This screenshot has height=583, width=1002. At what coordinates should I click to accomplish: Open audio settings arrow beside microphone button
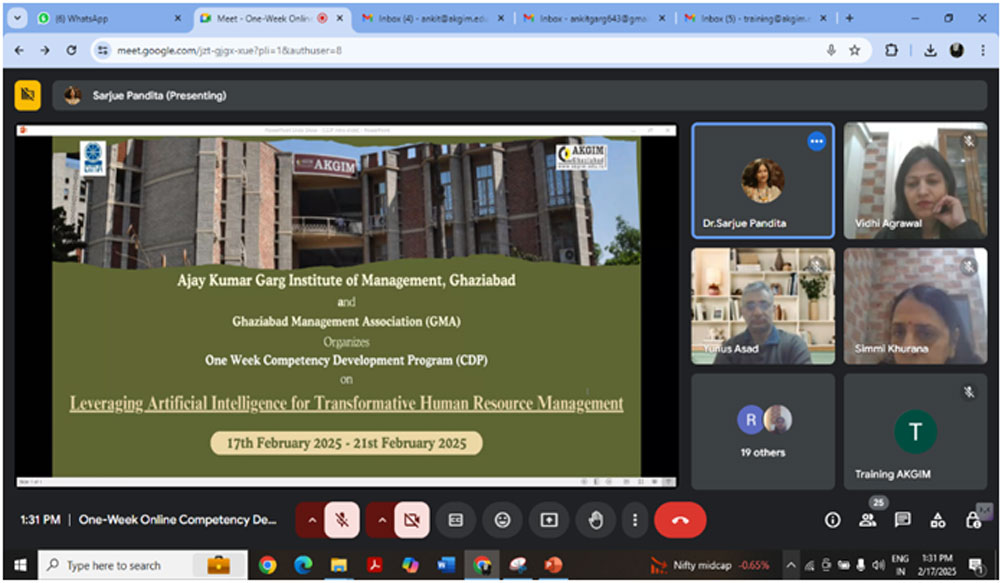(311, 520)
